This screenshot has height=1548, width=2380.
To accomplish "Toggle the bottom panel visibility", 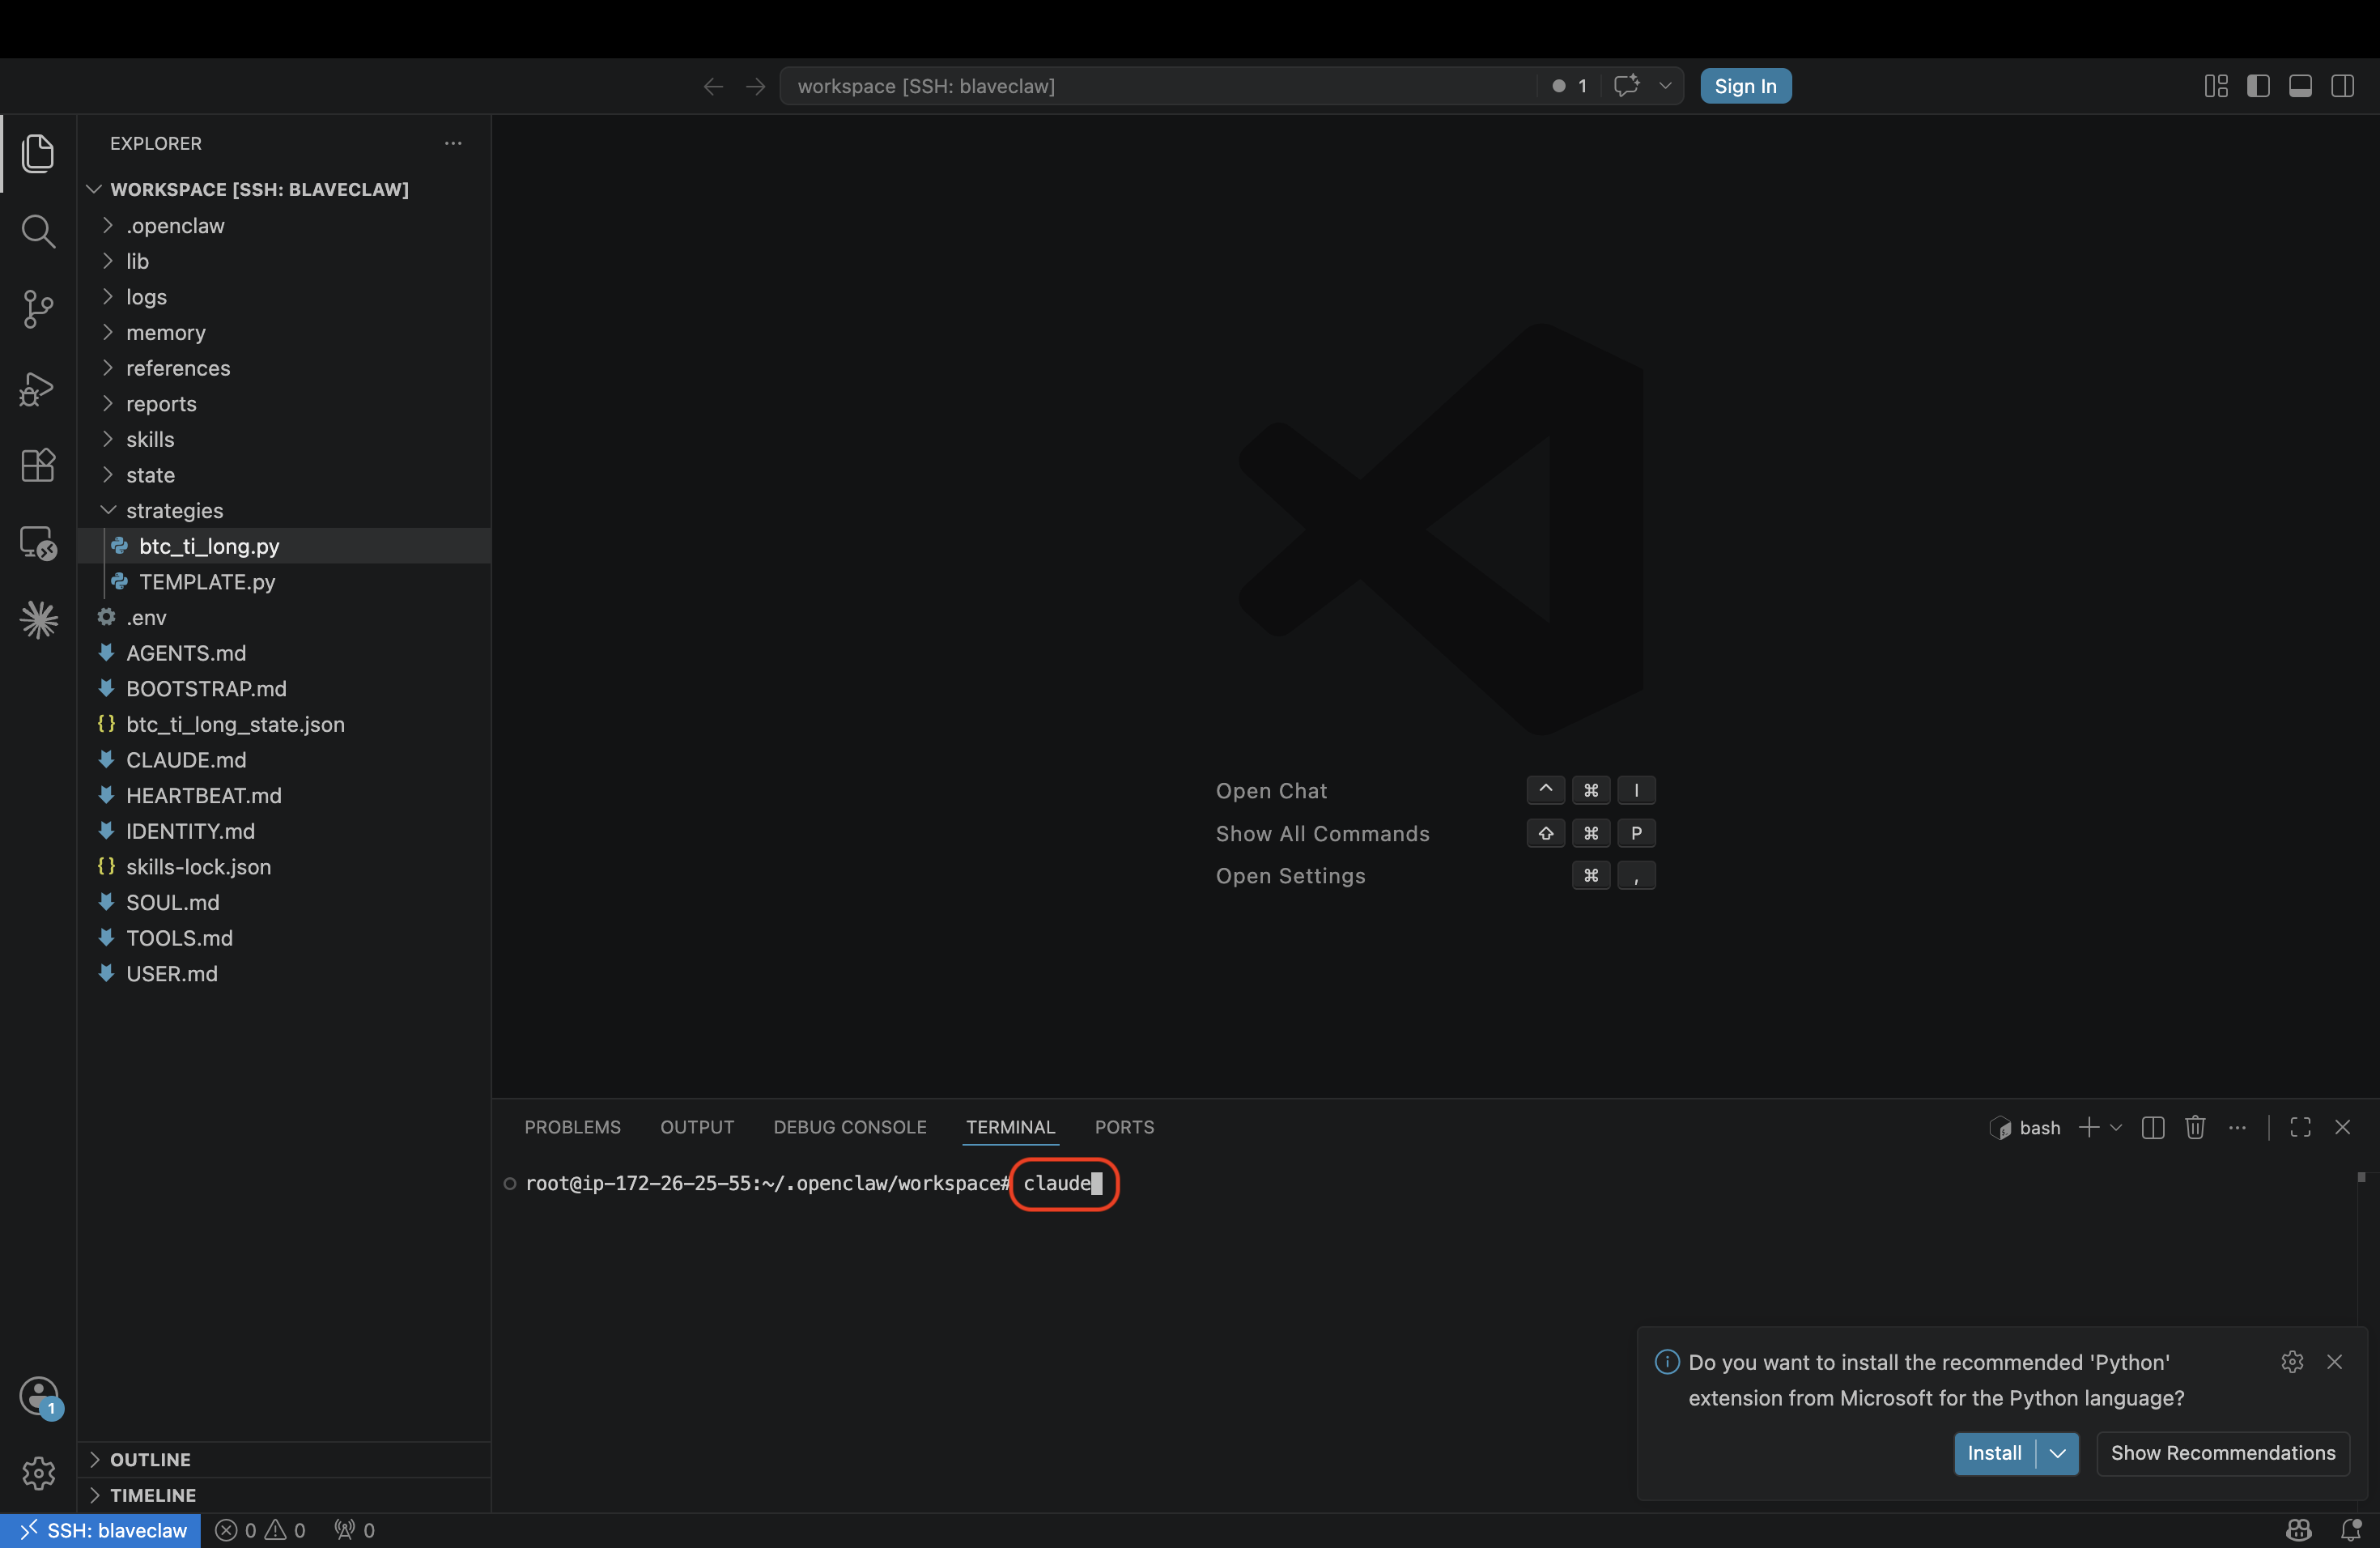I will click(2300, 86).
